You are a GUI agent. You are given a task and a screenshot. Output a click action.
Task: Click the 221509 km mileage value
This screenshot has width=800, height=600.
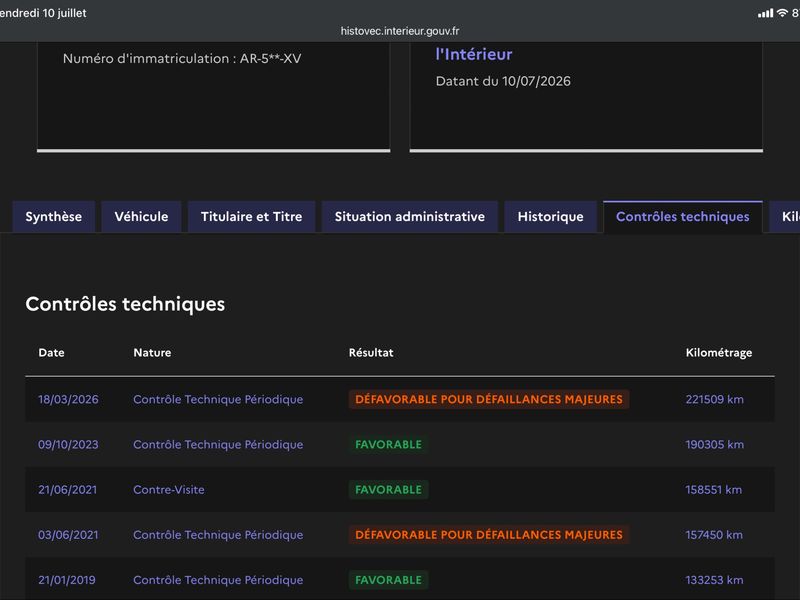tap(714, 399)
